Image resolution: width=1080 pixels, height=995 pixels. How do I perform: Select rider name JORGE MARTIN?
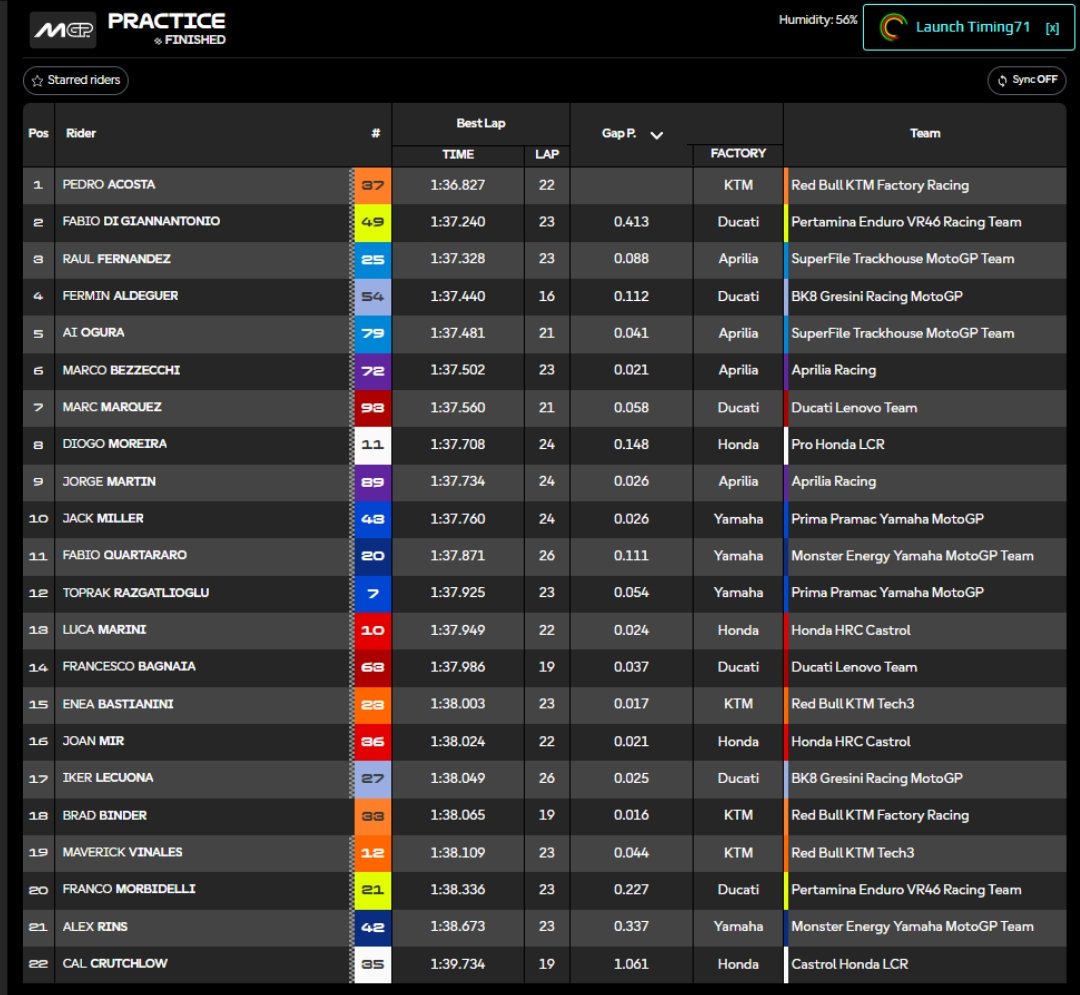tap(109, 481)
